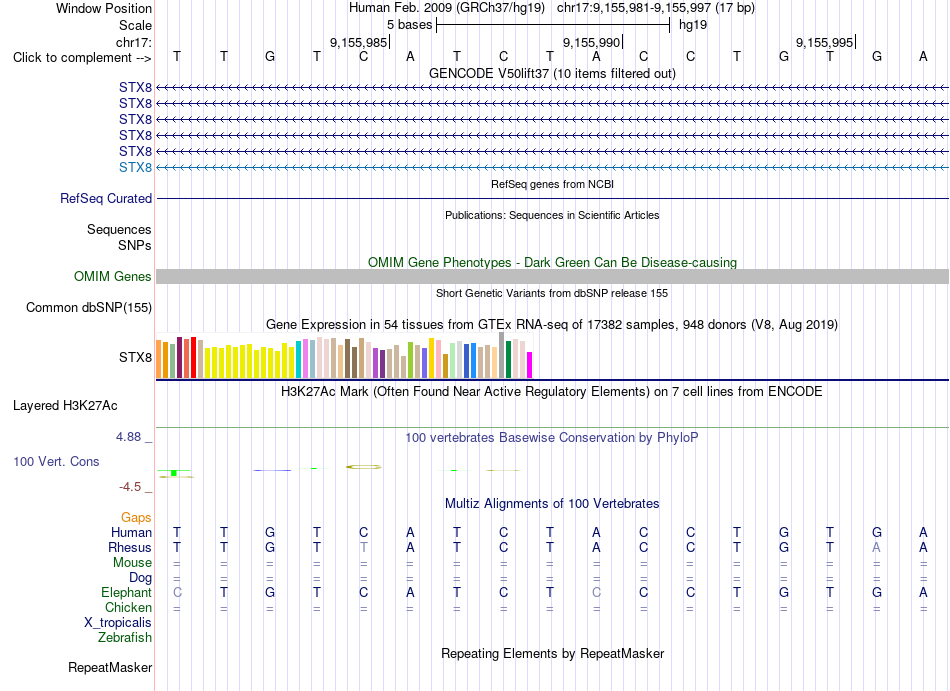Select the Mouse alignment row label
The image size is (950, 691).
point(132,563)
